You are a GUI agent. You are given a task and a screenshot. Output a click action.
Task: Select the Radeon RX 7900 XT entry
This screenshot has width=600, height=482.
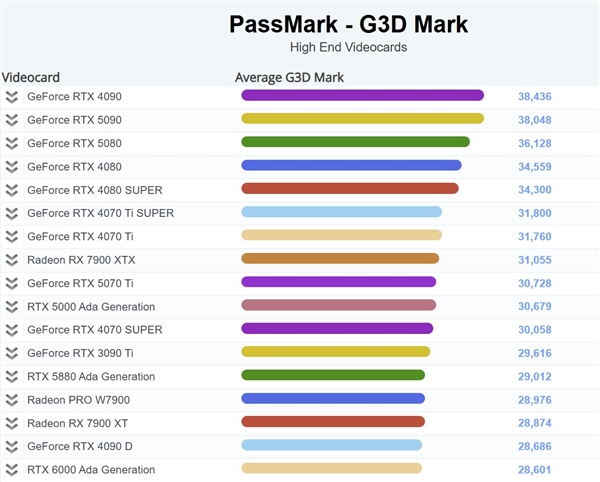(79, 423)
